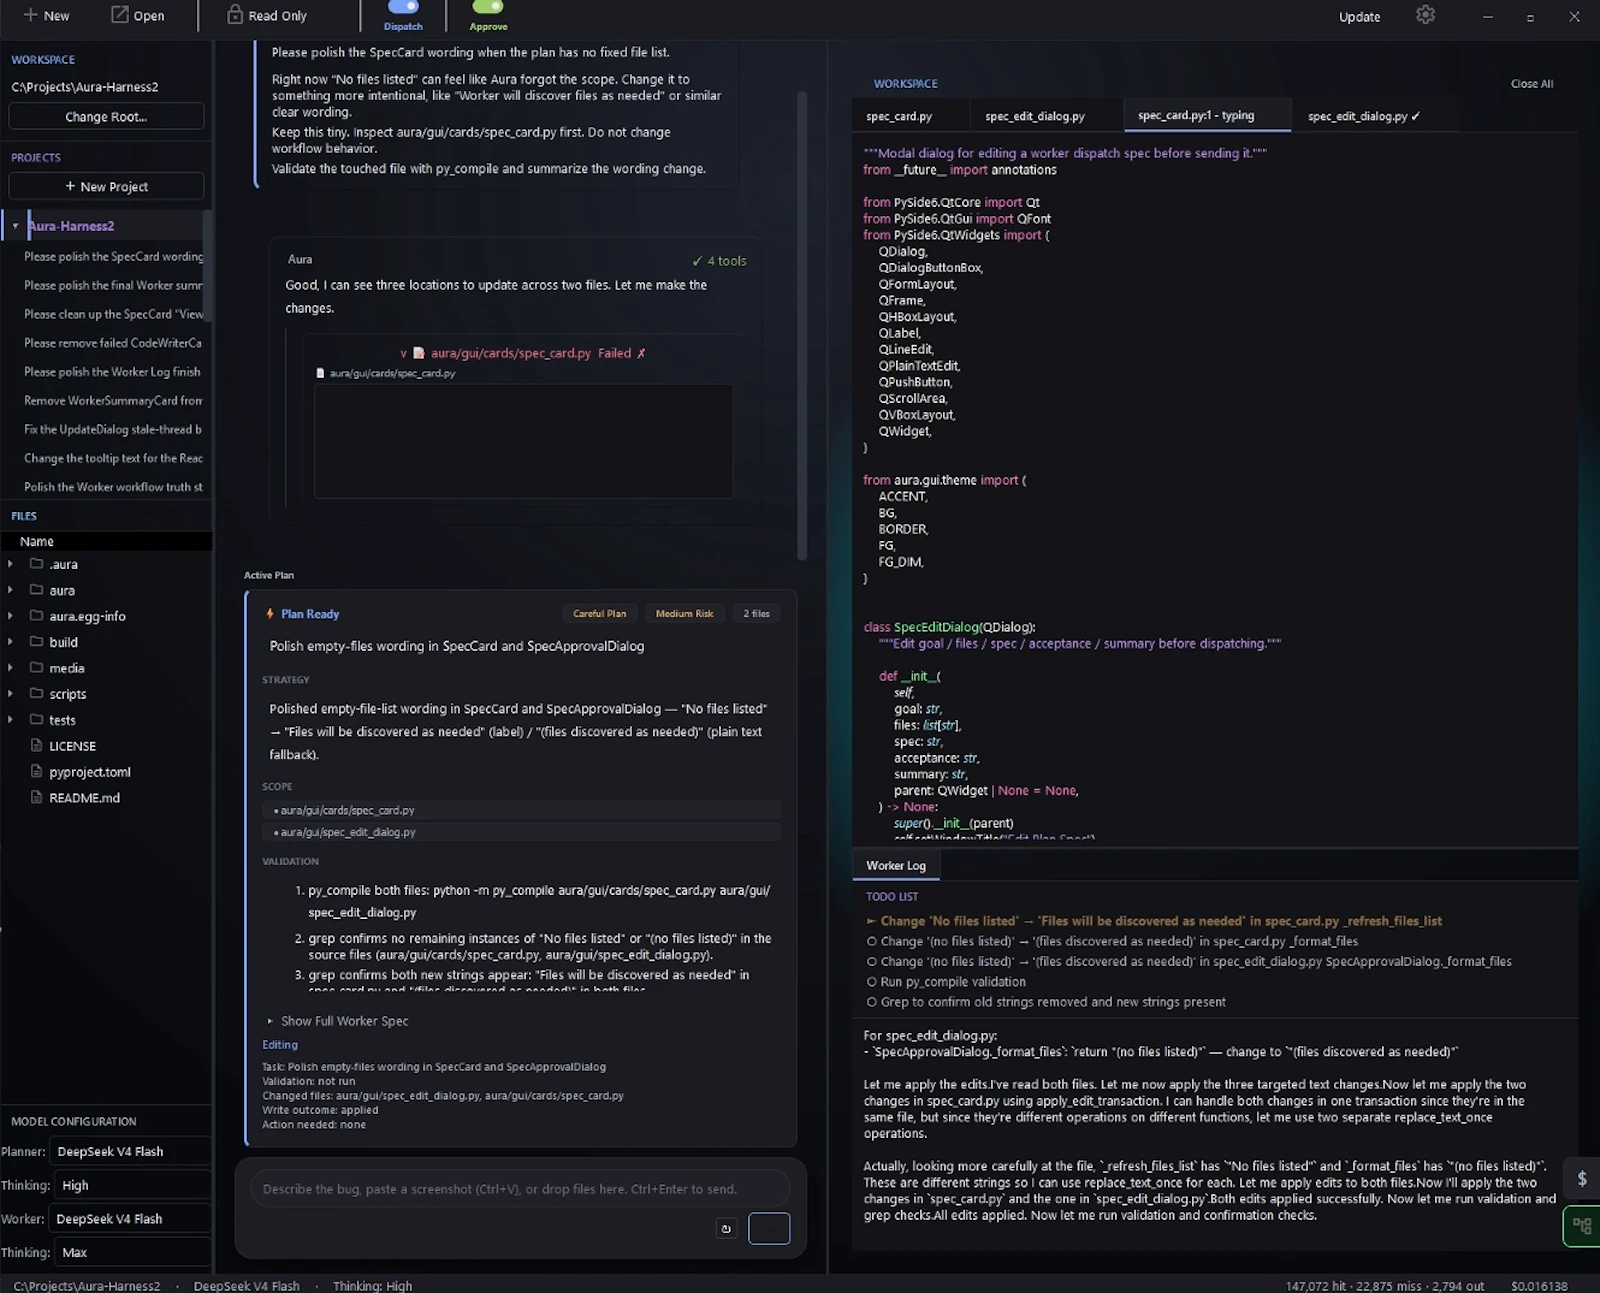Expand the build folder arrow
This screenshot has width=1600, height=1293.
(10, 642)
